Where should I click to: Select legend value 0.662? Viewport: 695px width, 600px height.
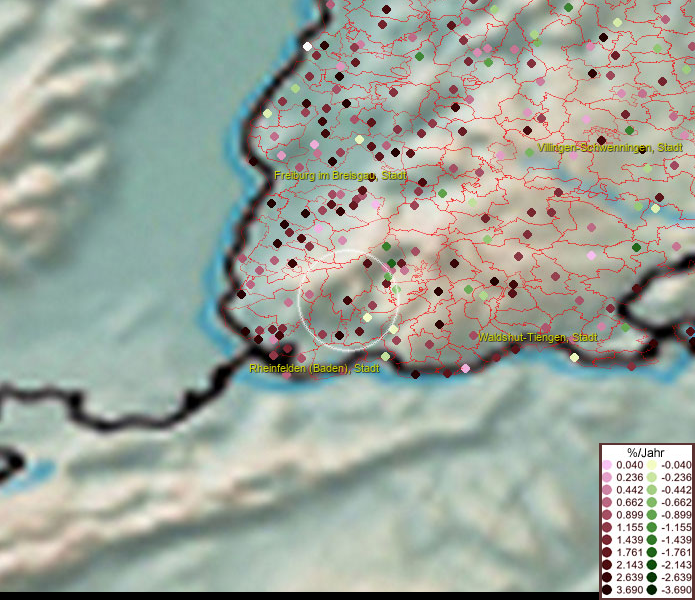(x=629, y=503)
